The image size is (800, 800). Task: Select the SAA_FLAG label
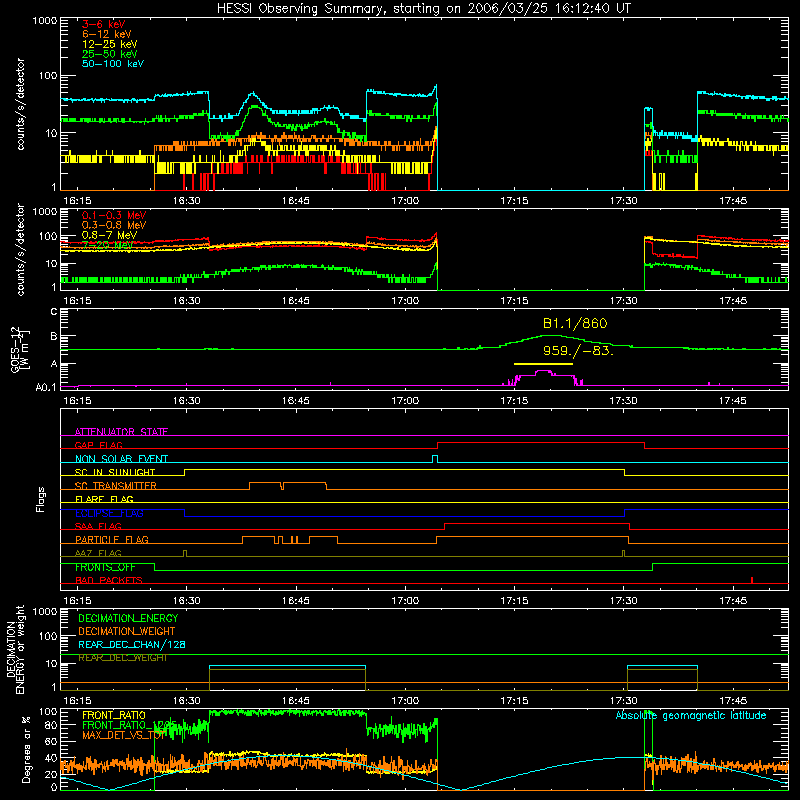98,526
